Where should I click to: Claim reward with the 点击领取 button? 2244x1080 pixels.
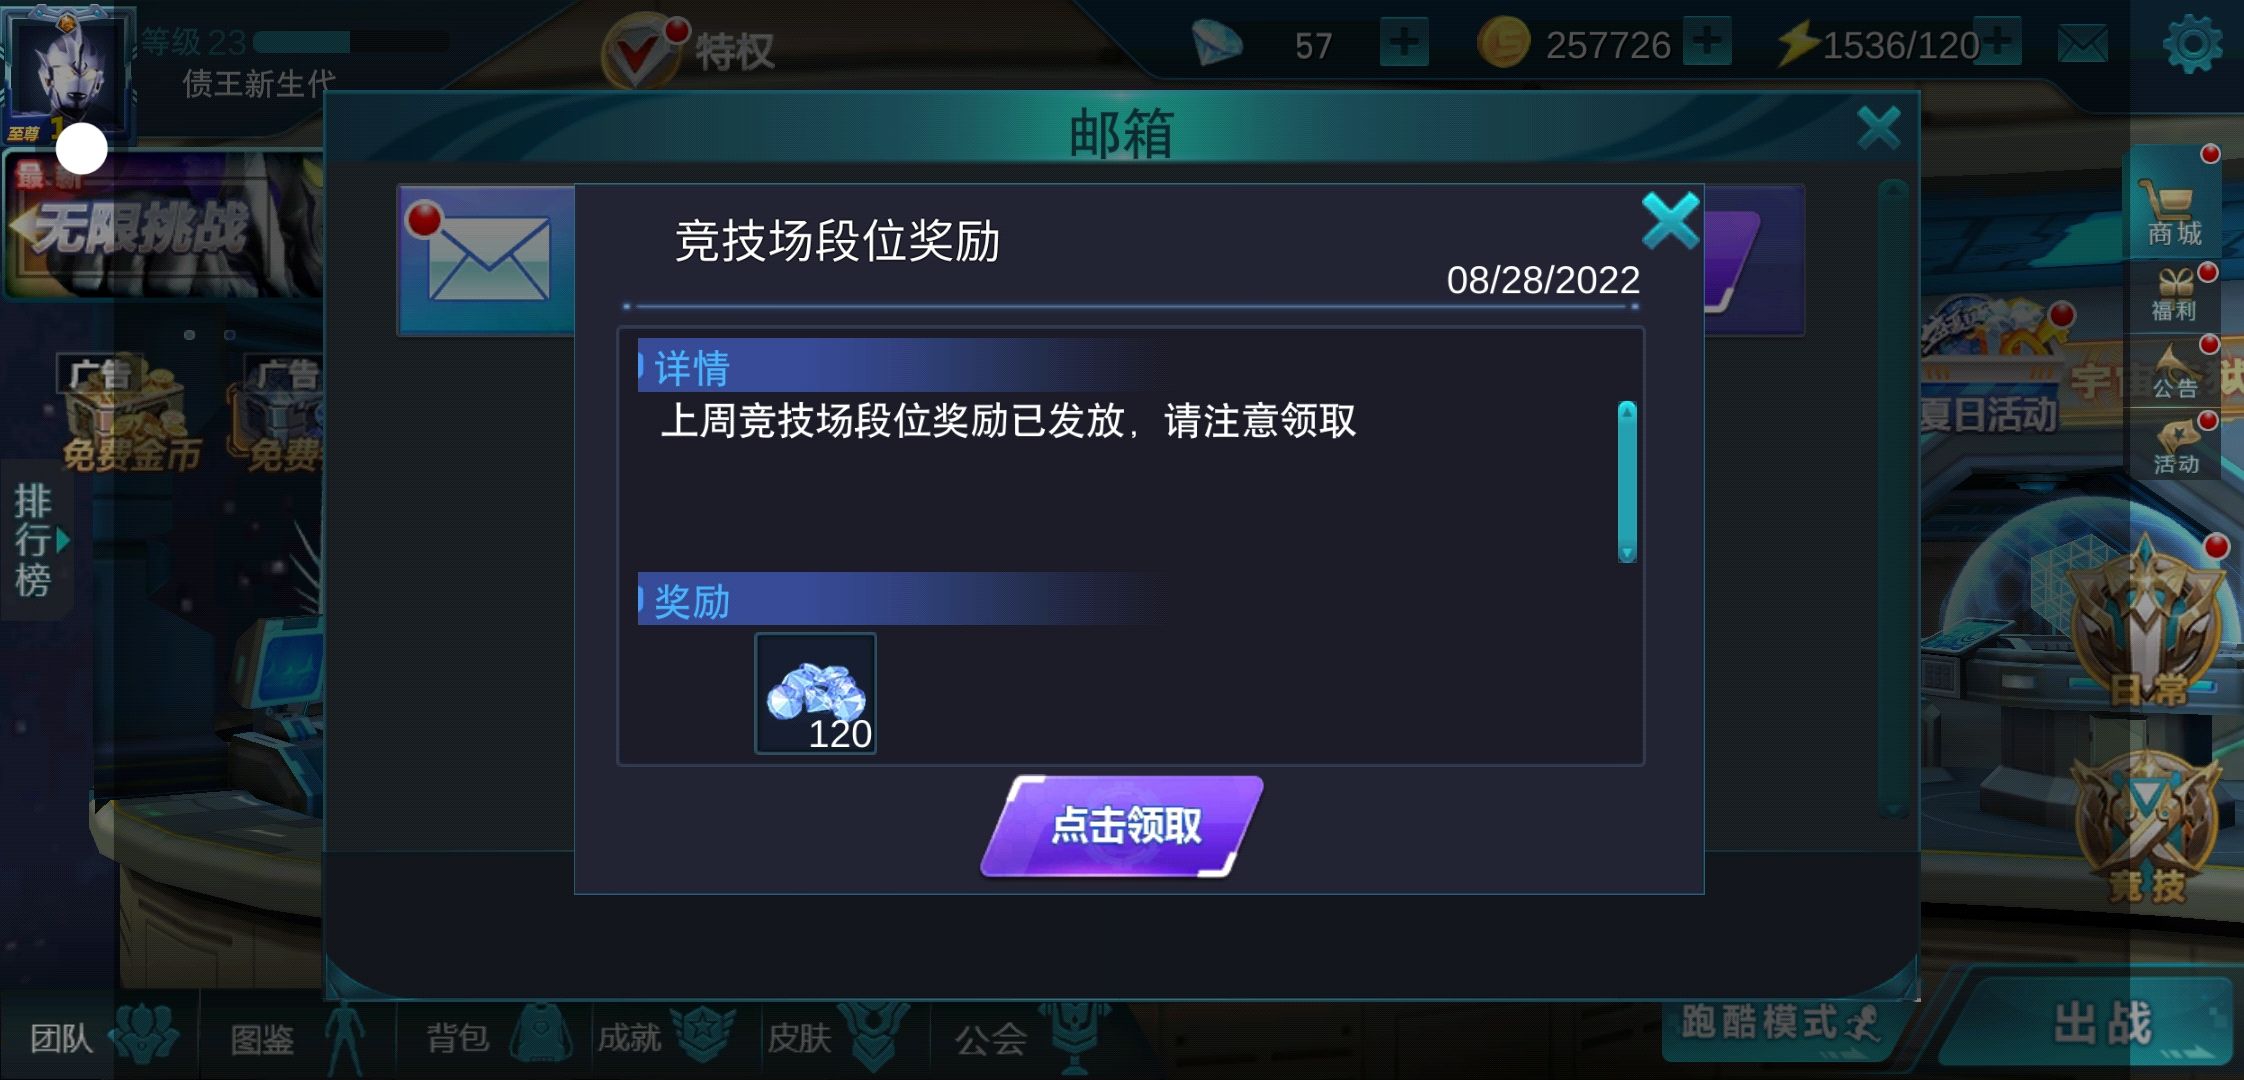click(1122, 826)
